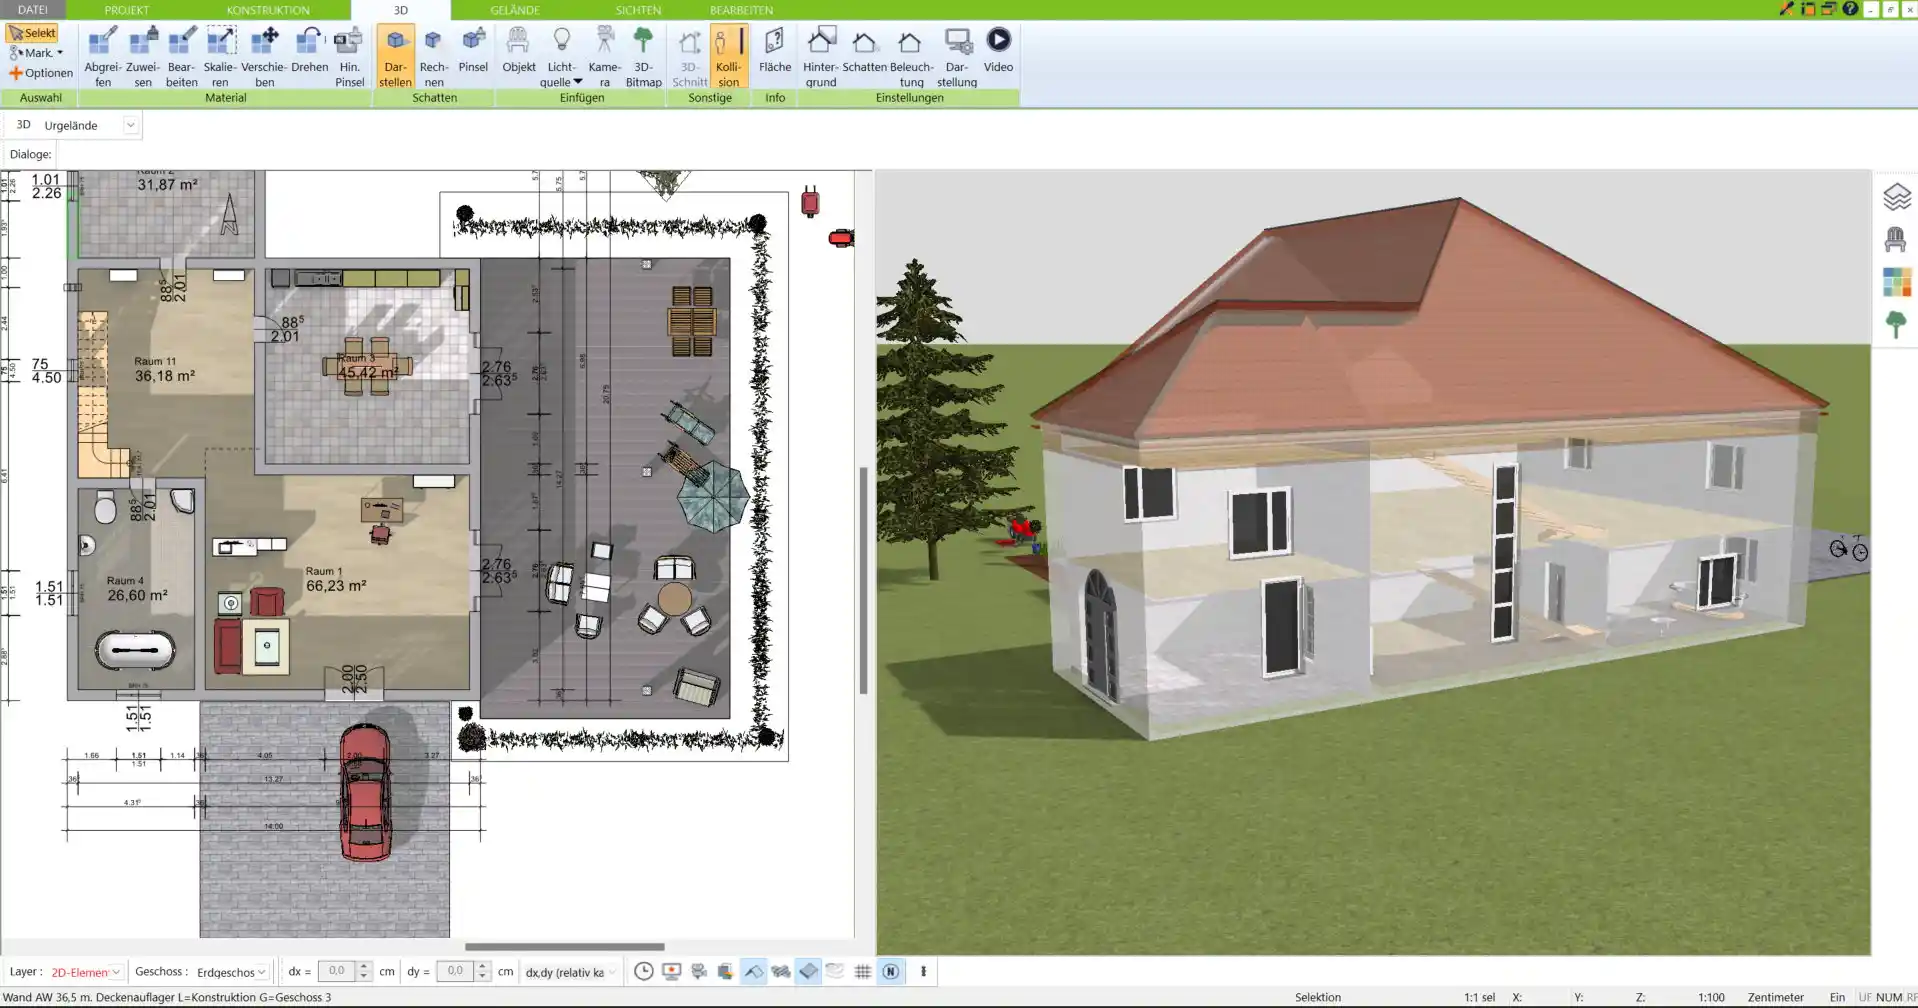The height and width of the screenshot is (1008, 1918).
Task: Click the clock icon in bottom toolbar
Action: (644, 971)
